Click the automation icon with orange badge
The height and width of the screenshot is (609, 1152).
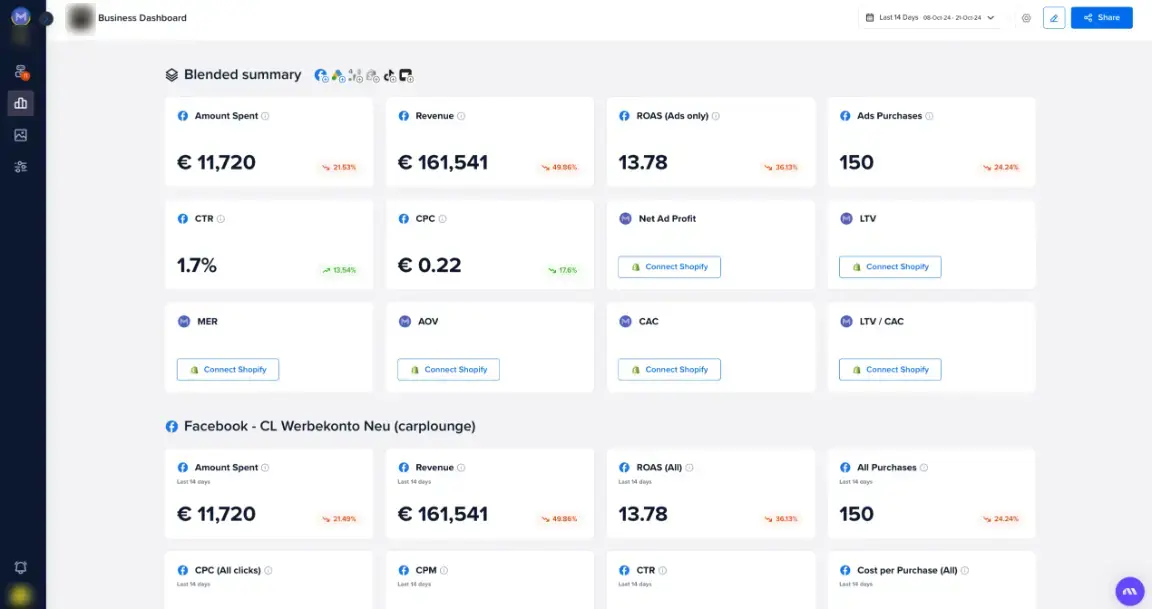tap(20, 72)
